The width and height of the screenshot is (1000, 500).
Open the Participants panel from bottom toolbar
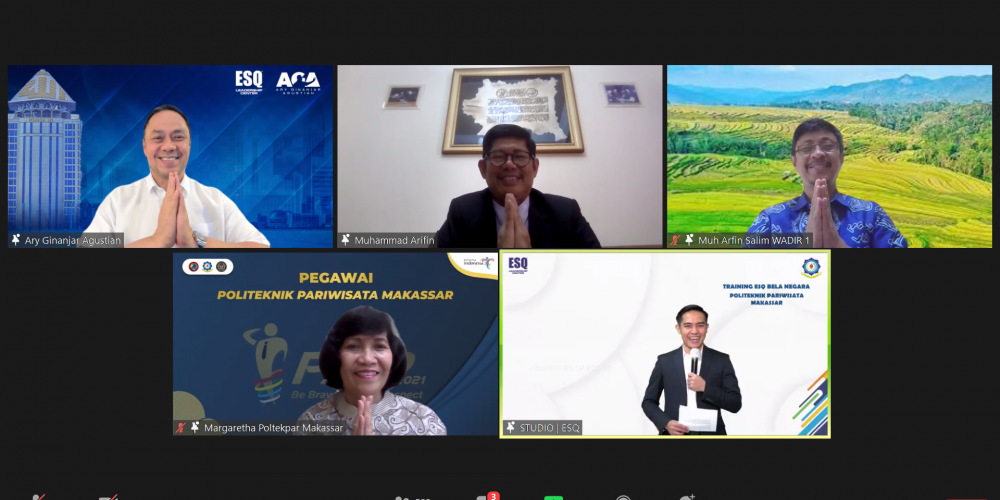[x=404, y=497]
